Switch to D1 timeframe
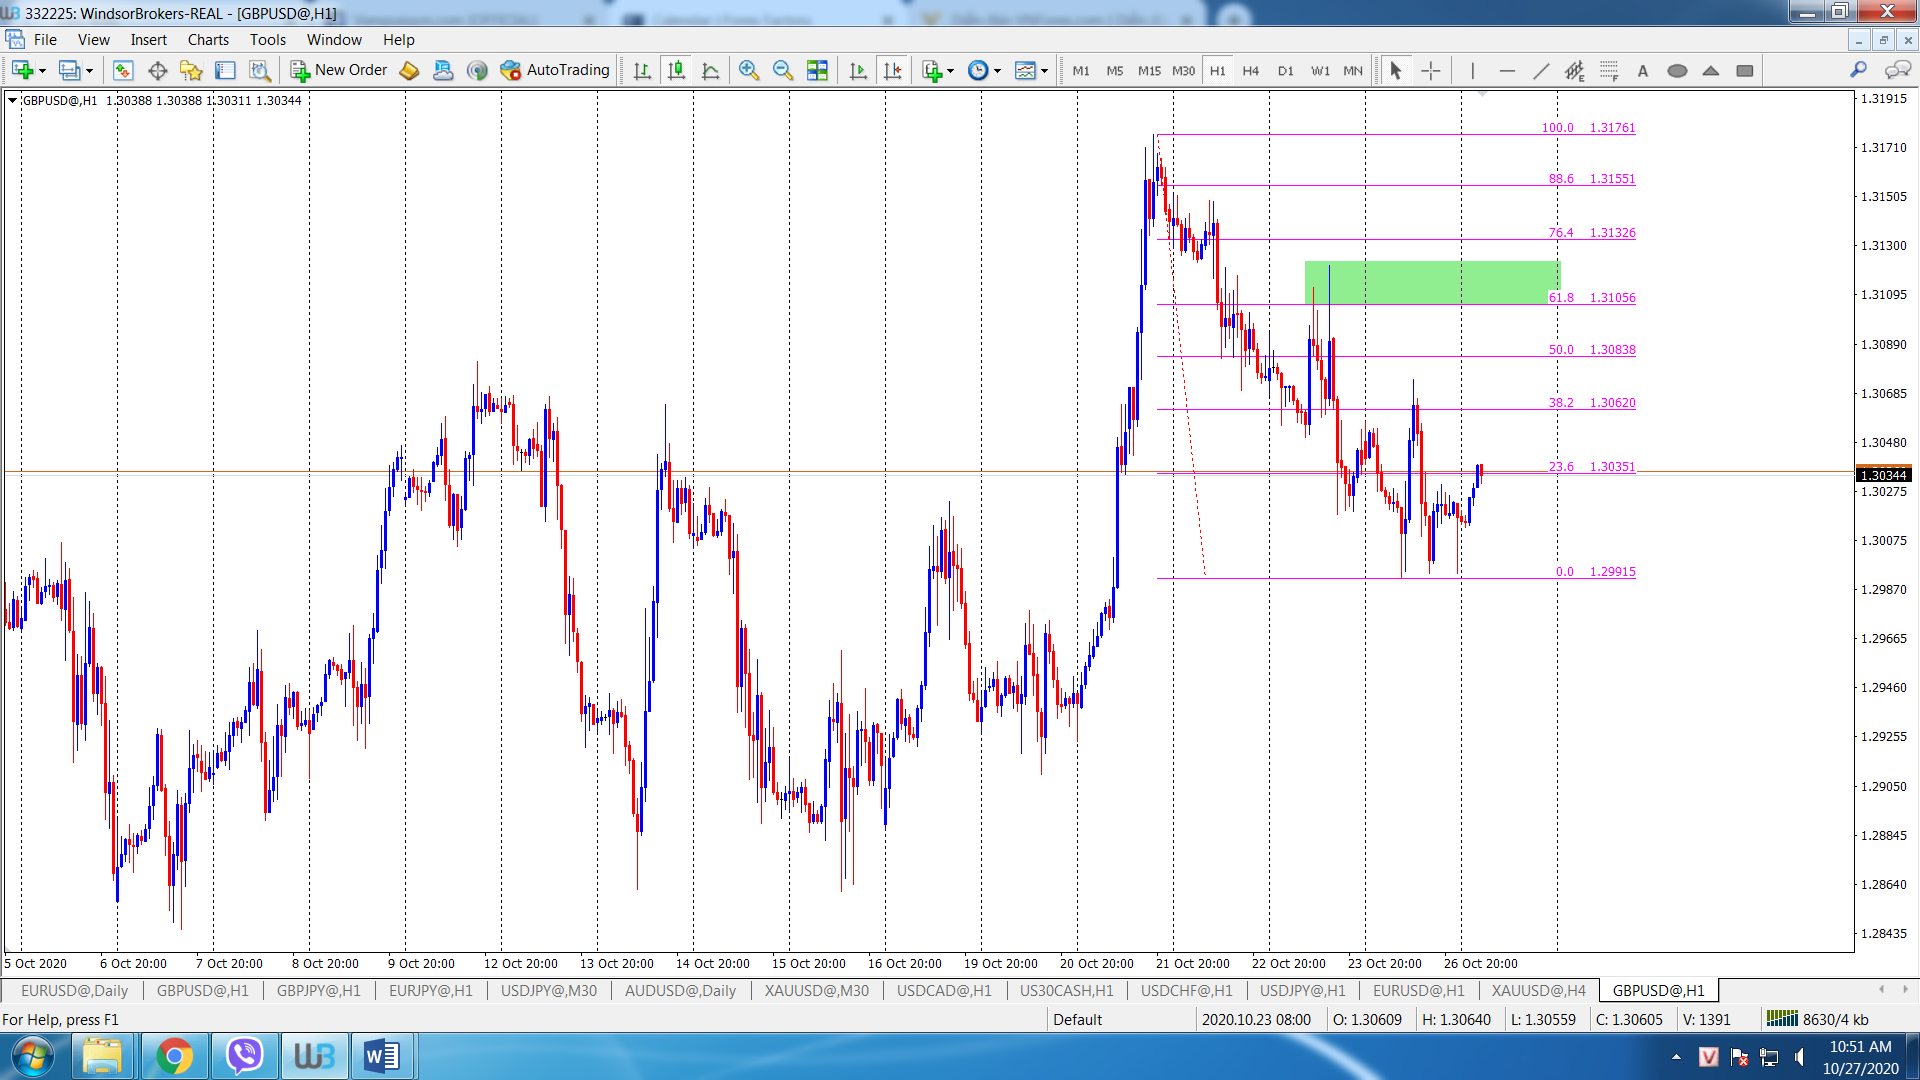The height and width of the screenshot is (1080, 1920). pos(1286,70)
